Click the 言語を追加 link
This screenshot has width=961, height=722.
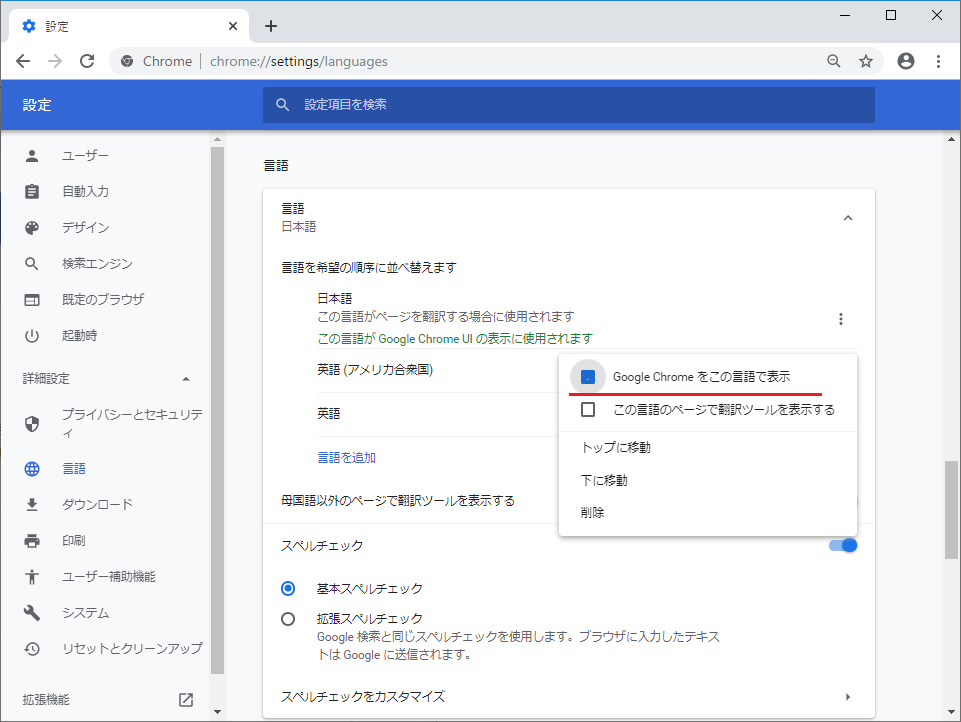[x=346, y=458]
